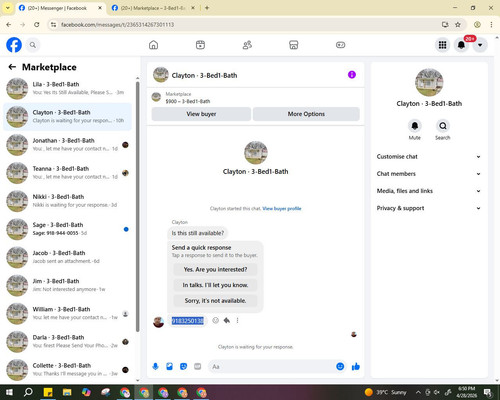Send quick reply Yes. Are you interested?
The image size is (500, 400).
[x=215, y=269]
